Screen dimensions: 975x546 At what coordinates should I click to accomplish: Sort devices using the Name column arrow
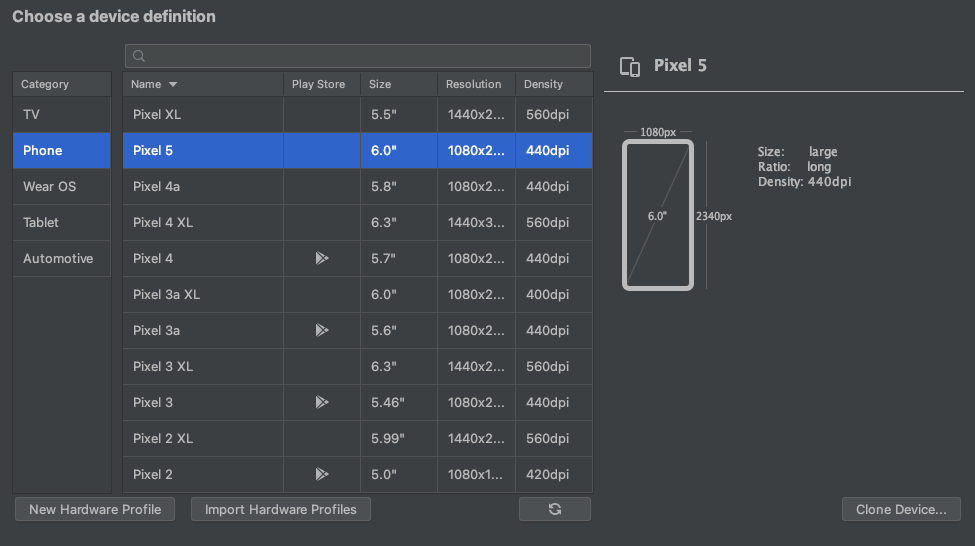(173, 84)
